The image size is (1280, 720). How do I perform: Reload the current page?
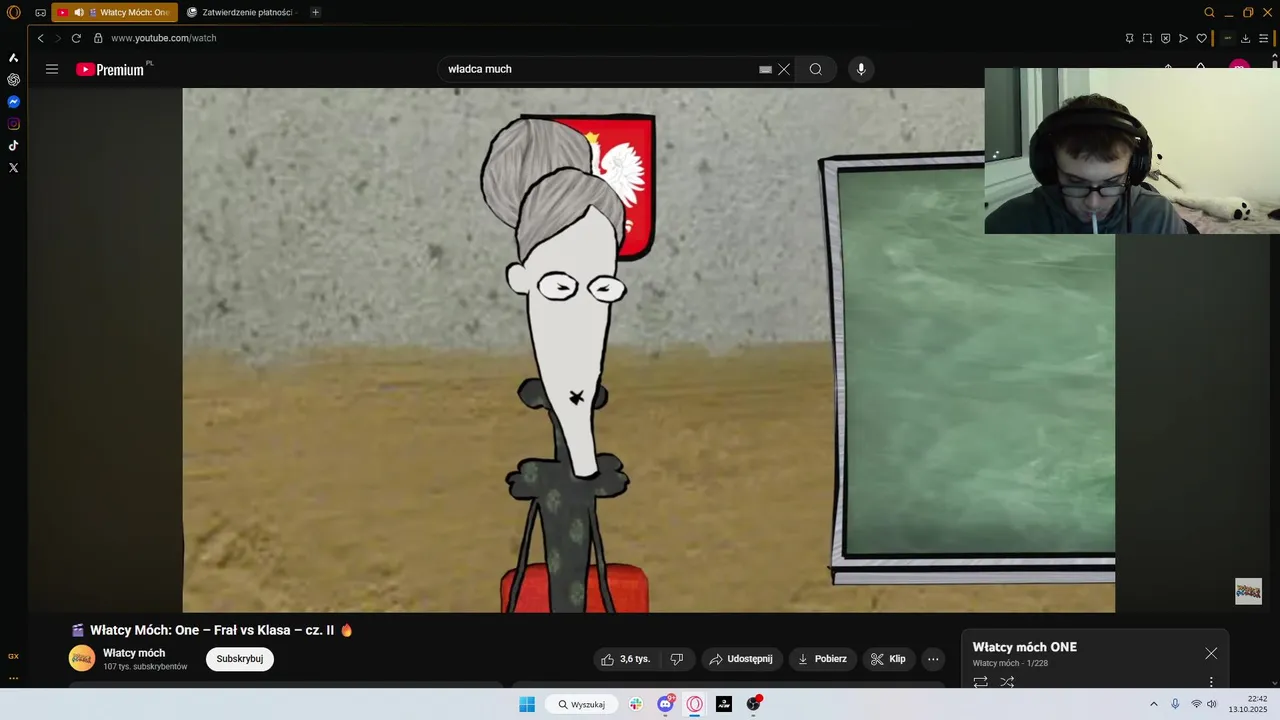tap(76, 38)
